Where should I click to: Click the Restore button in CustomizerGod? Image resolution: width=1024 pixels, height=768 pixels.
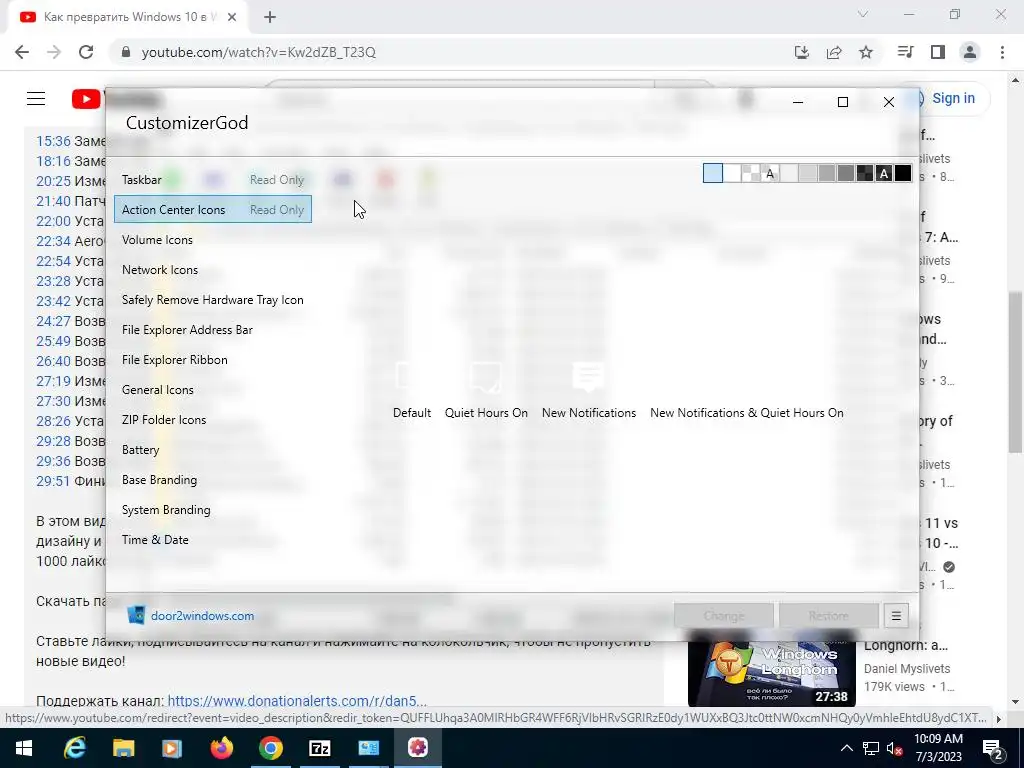pos(829,616)
